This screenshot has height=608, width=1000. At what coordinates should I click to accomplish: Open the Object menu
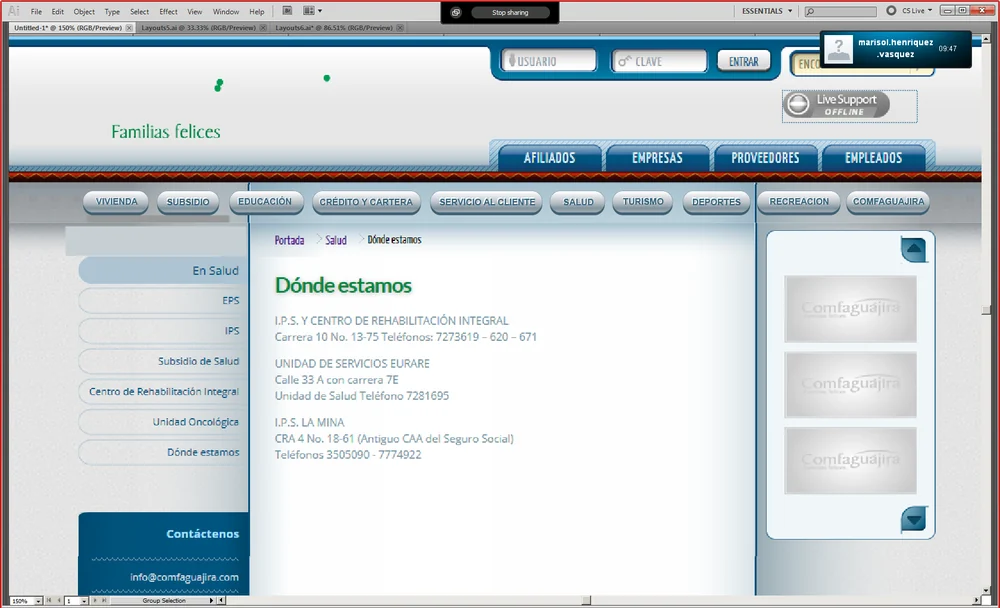click(x=84, y=11)
